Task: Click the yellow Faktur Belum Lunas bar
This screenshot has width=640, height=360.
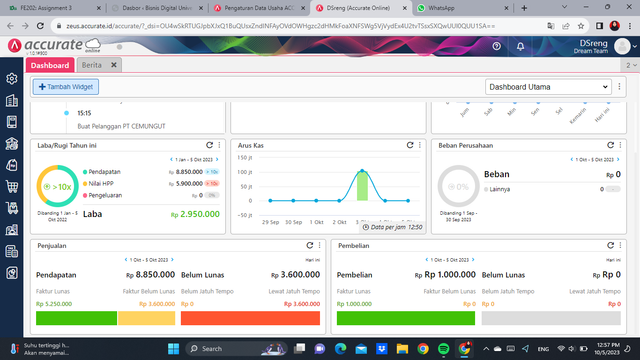Action: [x=147, y=318]
